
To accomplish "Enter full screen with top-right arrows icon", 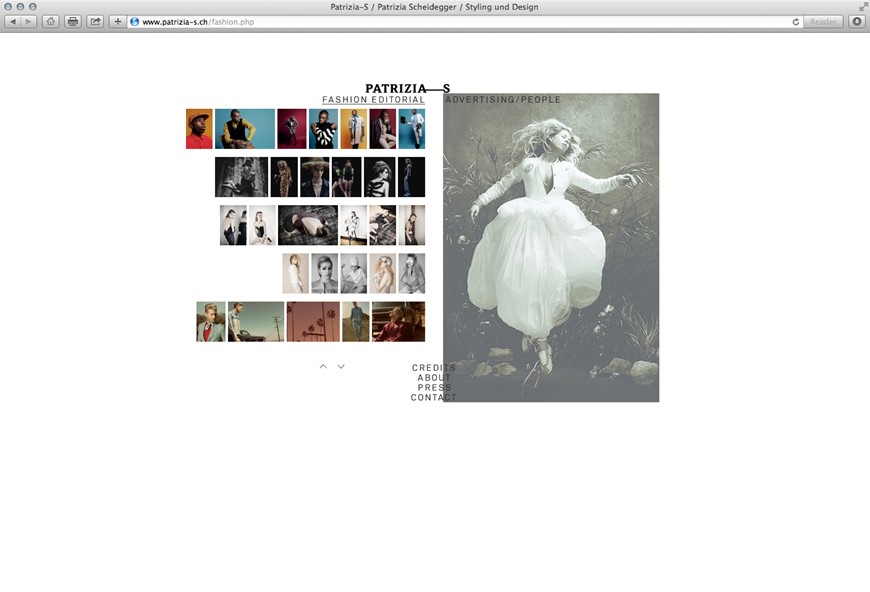I will tap(863, 6).
